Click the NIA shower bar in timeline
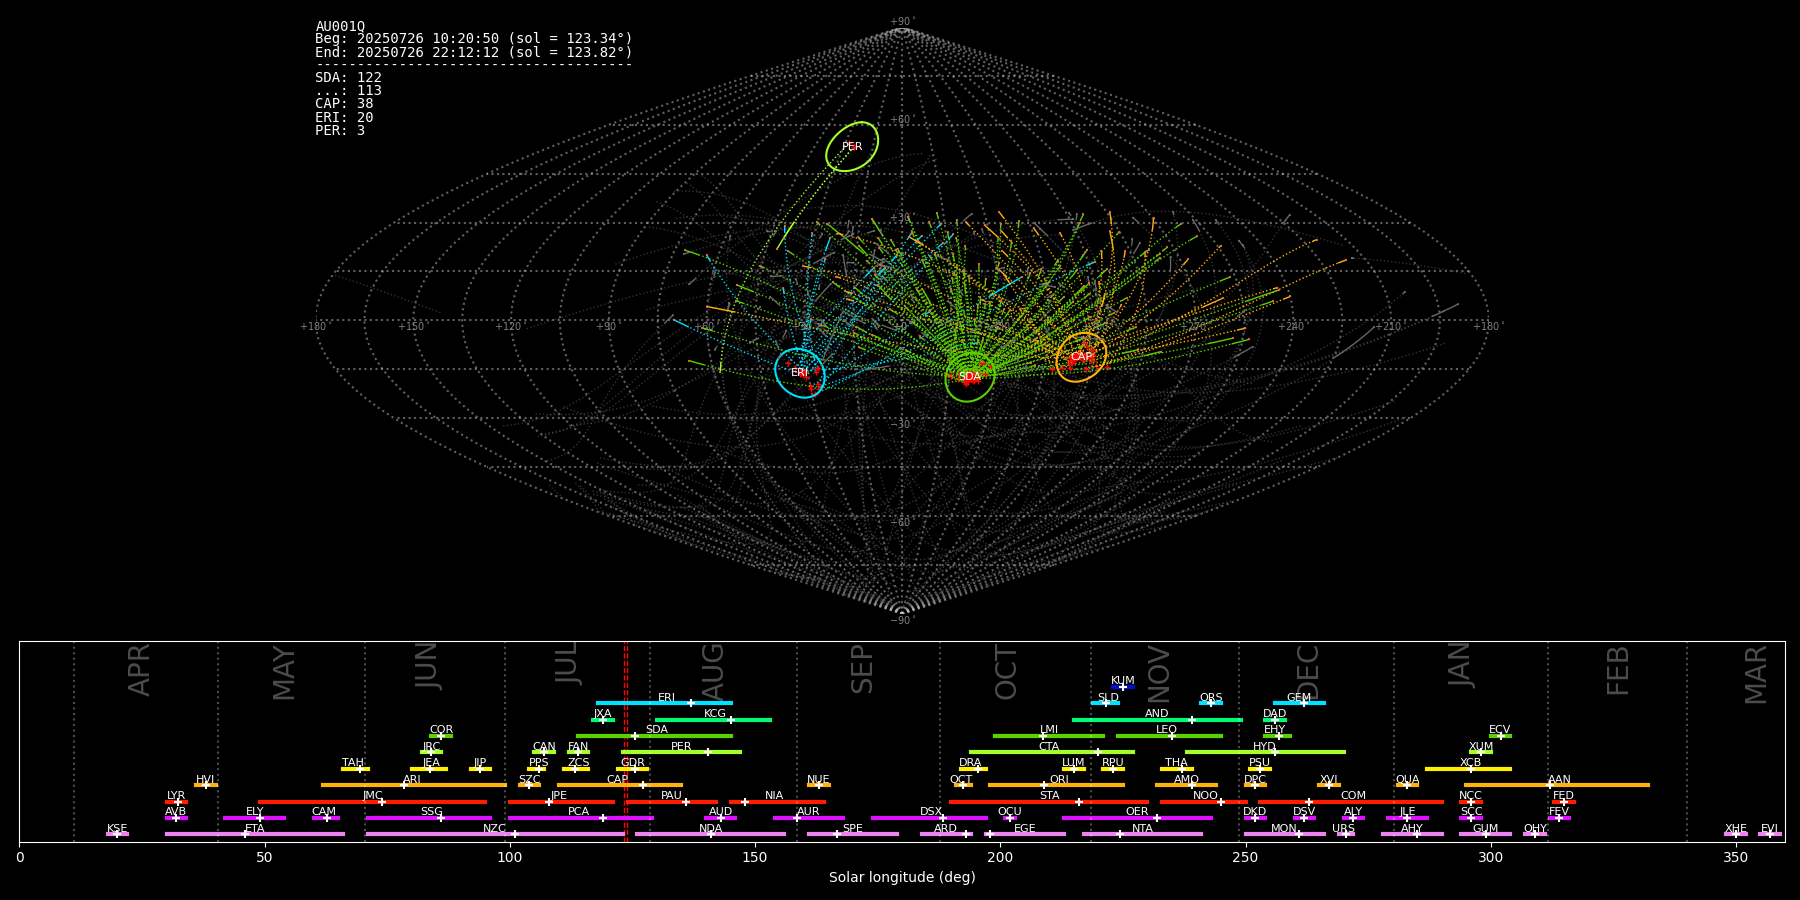Screen dimensions: 1800x900 (777, 802)
